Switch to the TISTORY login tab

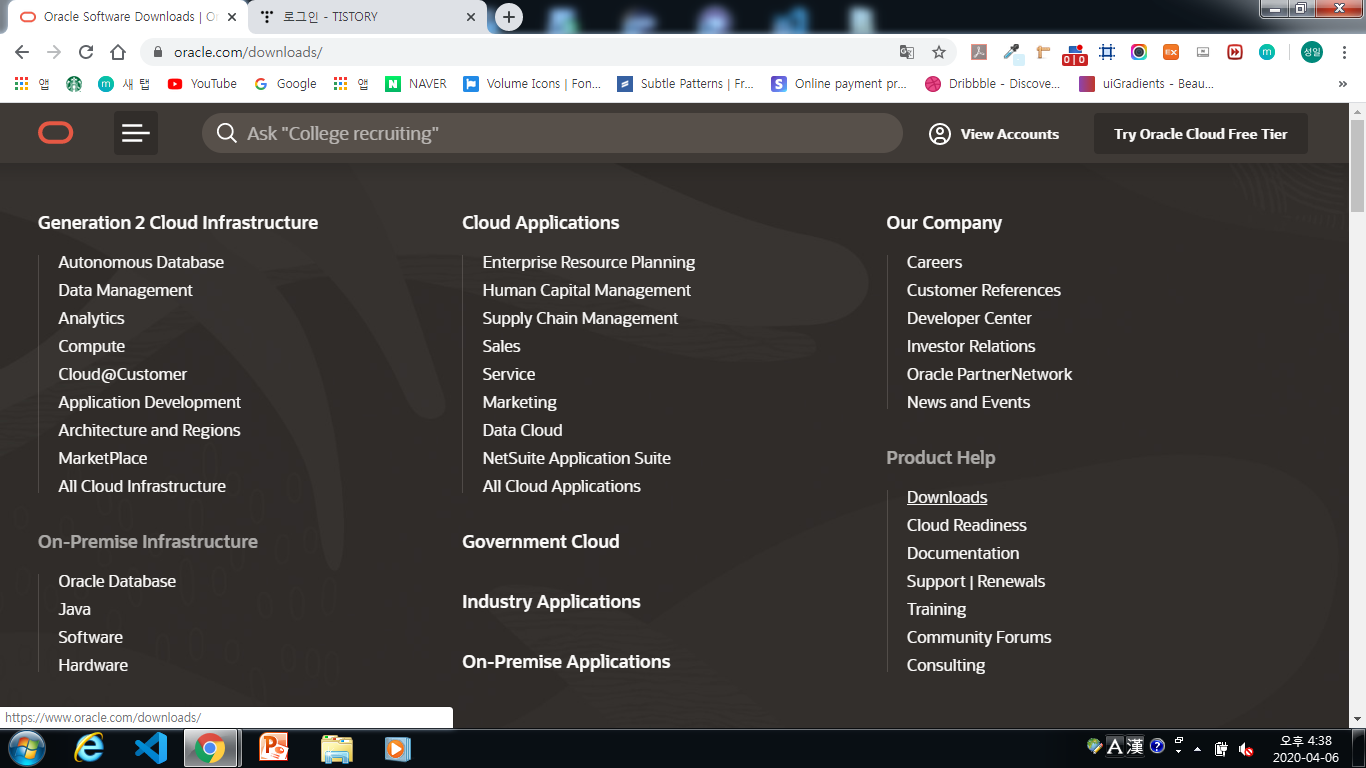366,17
